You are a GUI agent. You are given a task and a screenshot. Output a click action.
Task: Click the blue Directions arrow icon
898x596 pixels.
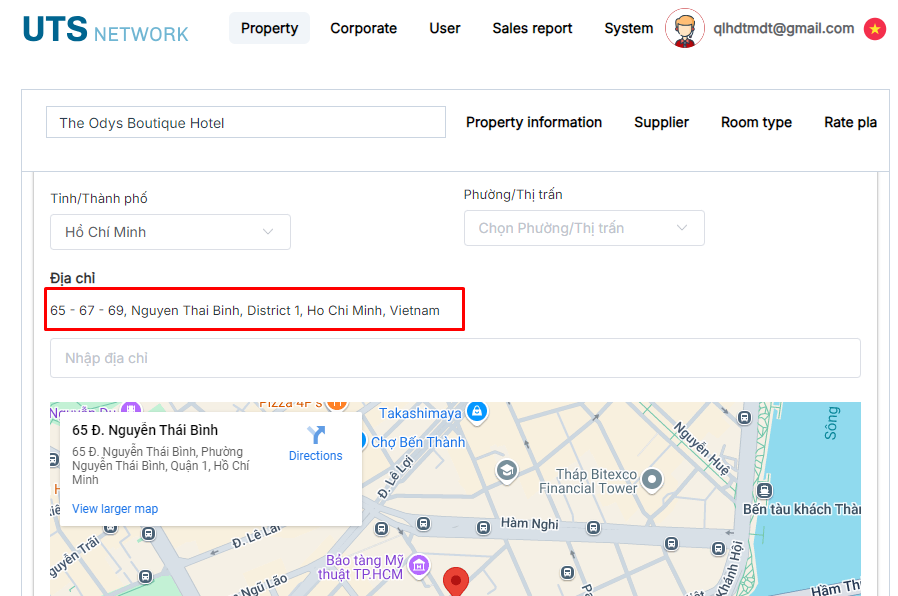(316, 435)
